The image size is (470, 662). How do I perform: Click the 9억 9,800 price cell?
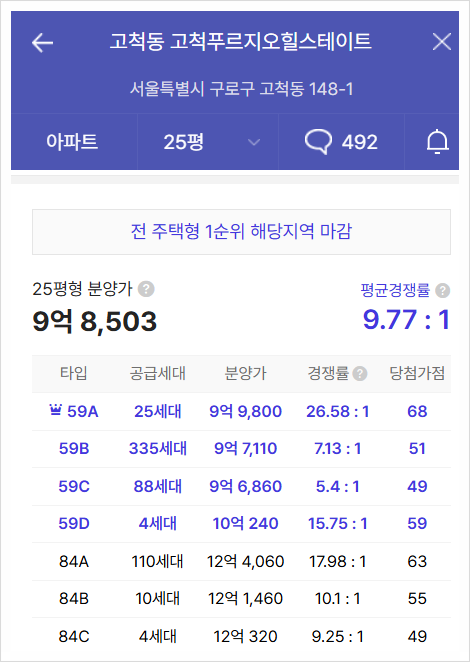[245, 411]
